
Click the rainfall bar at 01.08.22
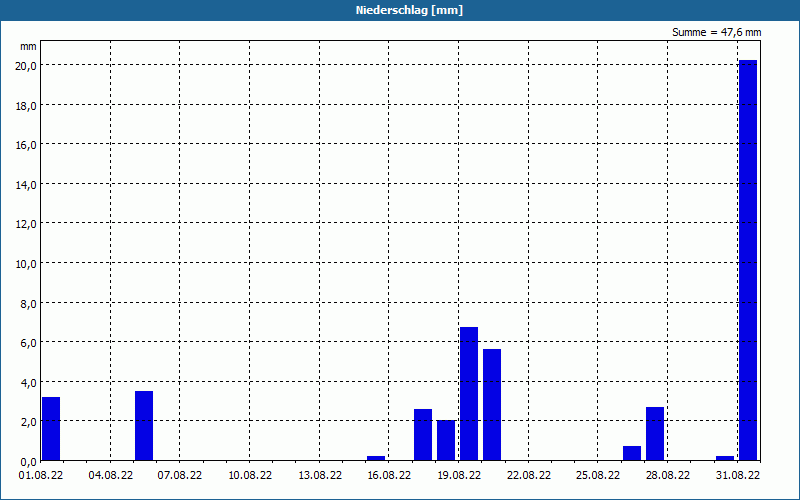51,429
